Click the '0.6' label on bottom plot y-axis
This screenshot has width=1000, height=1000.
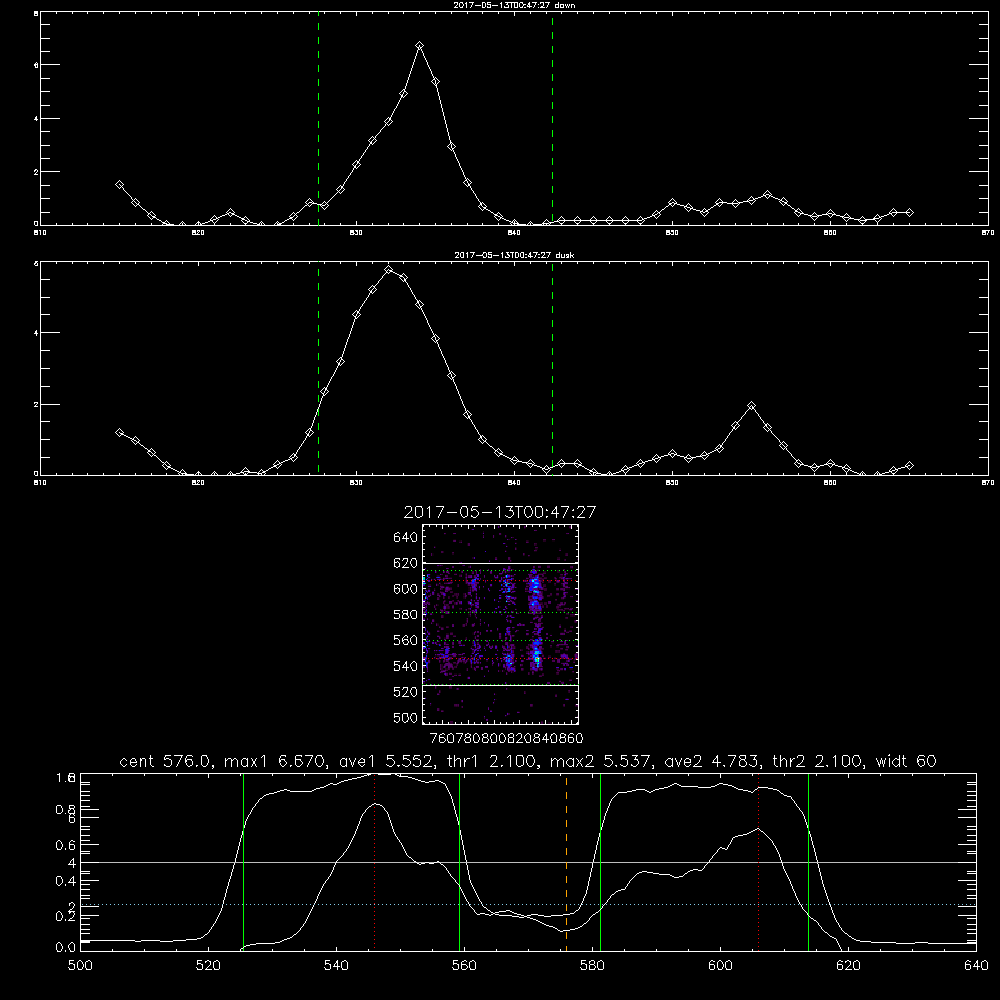pyautogui.click(x=65, y=845)
